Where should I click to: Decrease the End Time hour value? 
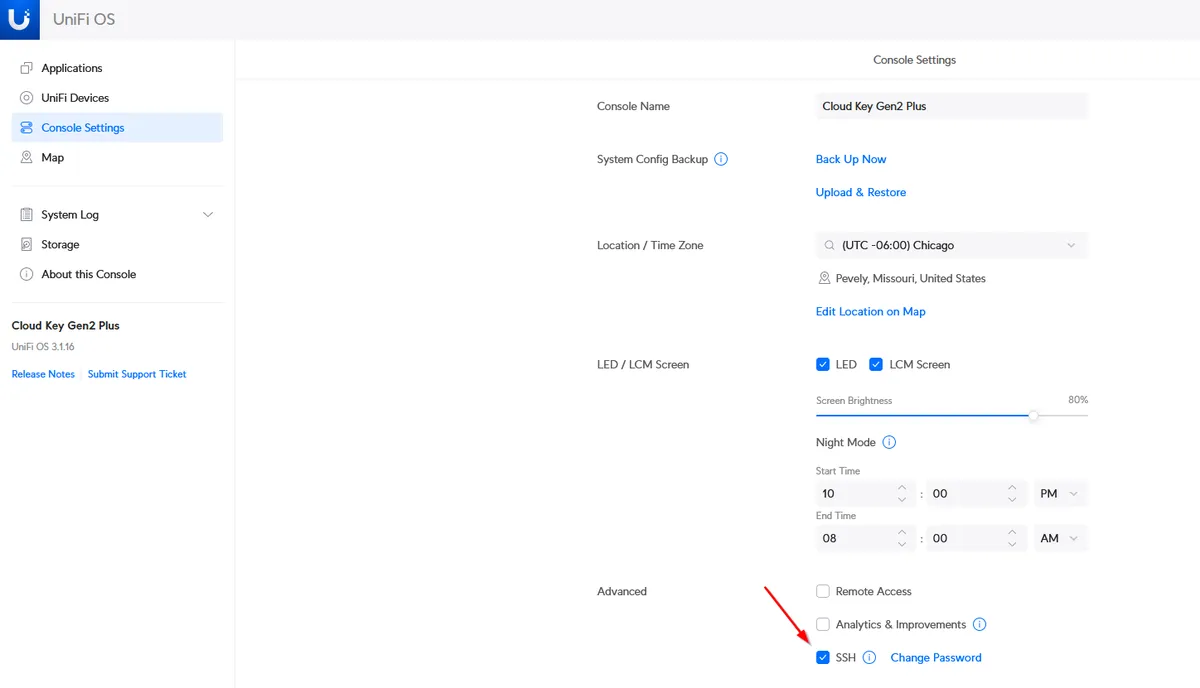902,544
